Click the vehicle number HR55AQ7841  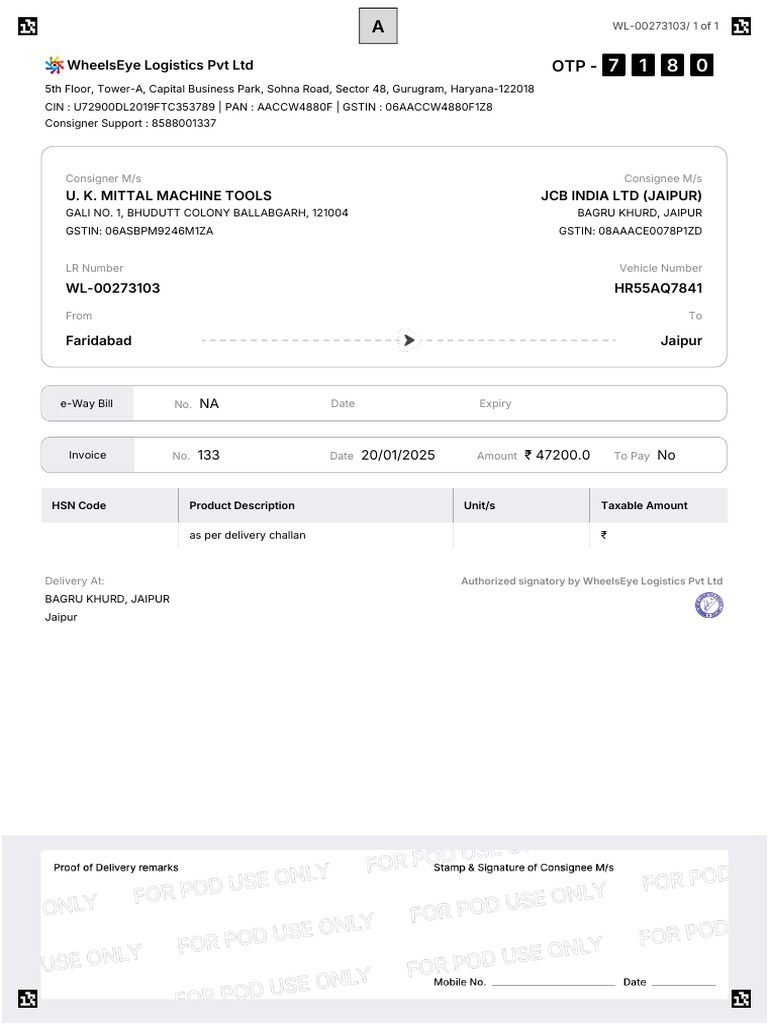[658, 288]
